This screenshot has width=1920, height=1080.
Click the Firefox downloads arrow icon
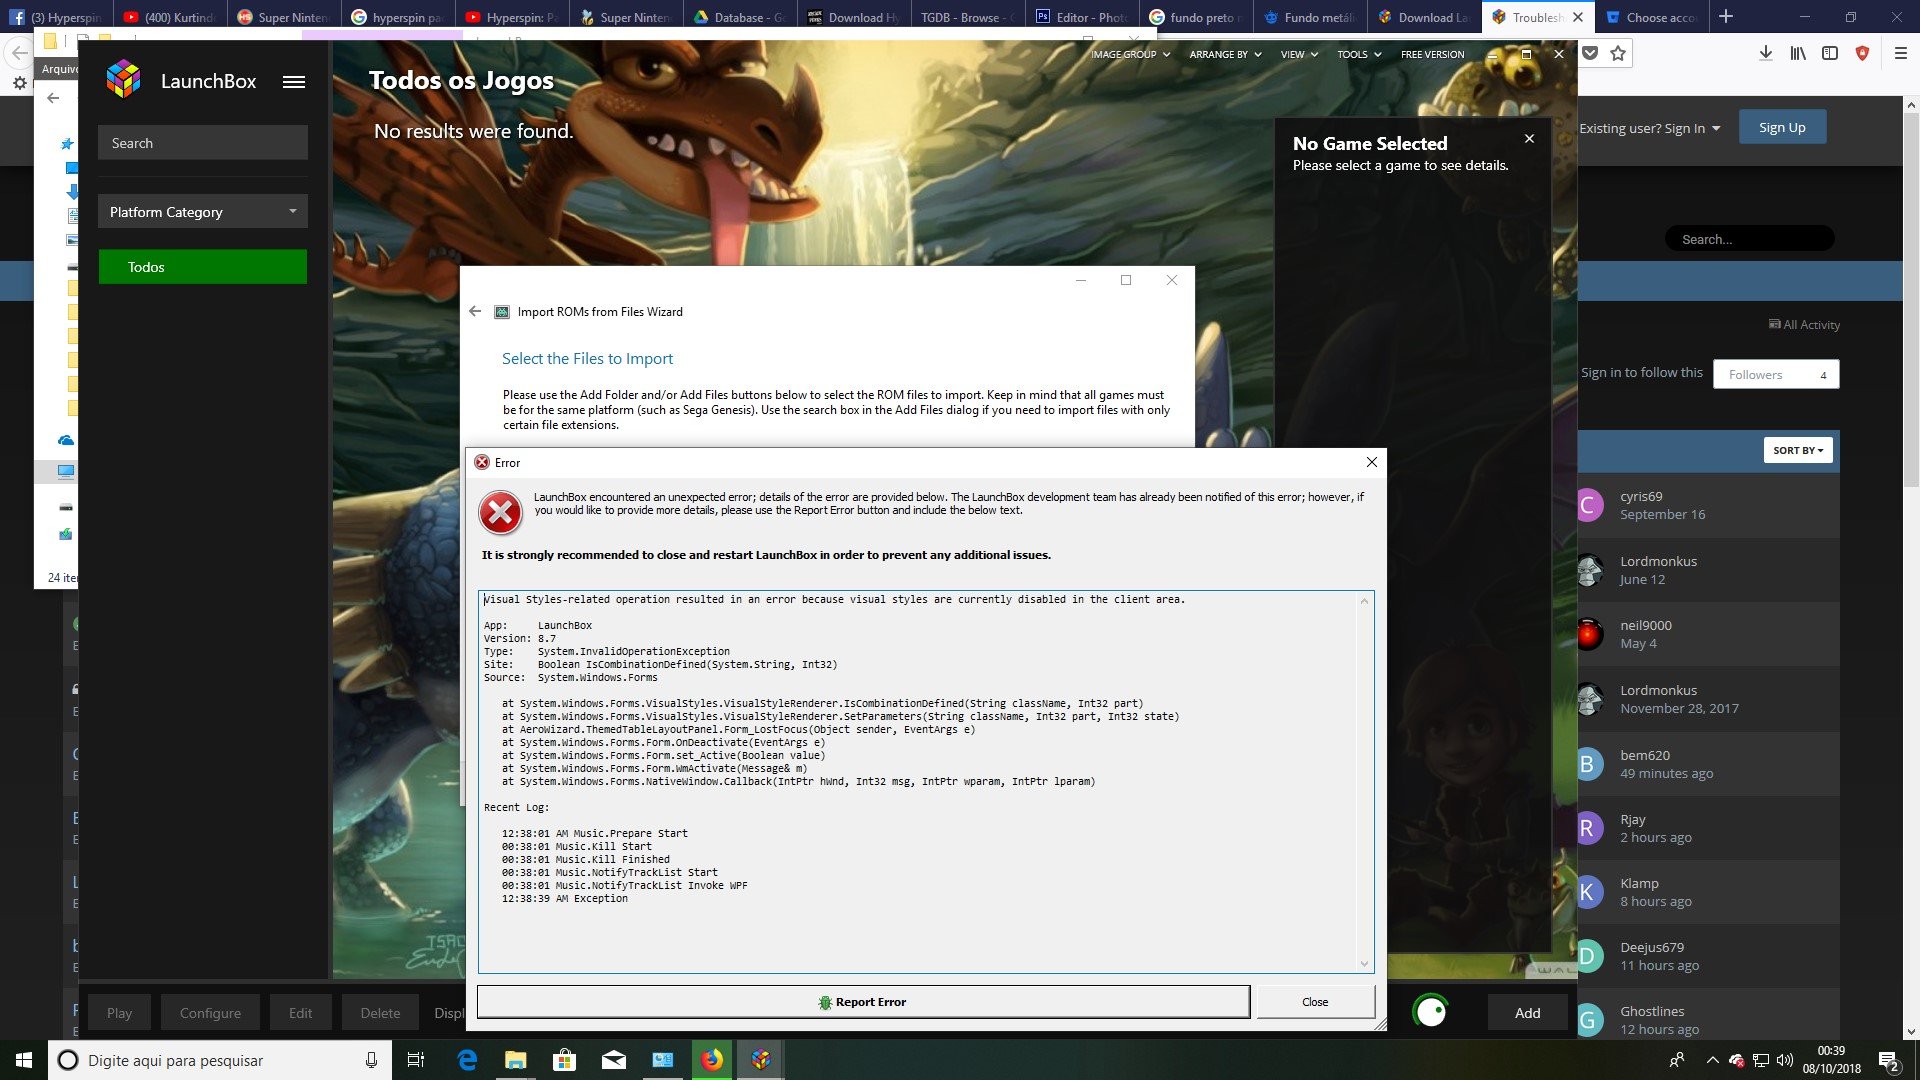pos(1766,53)
